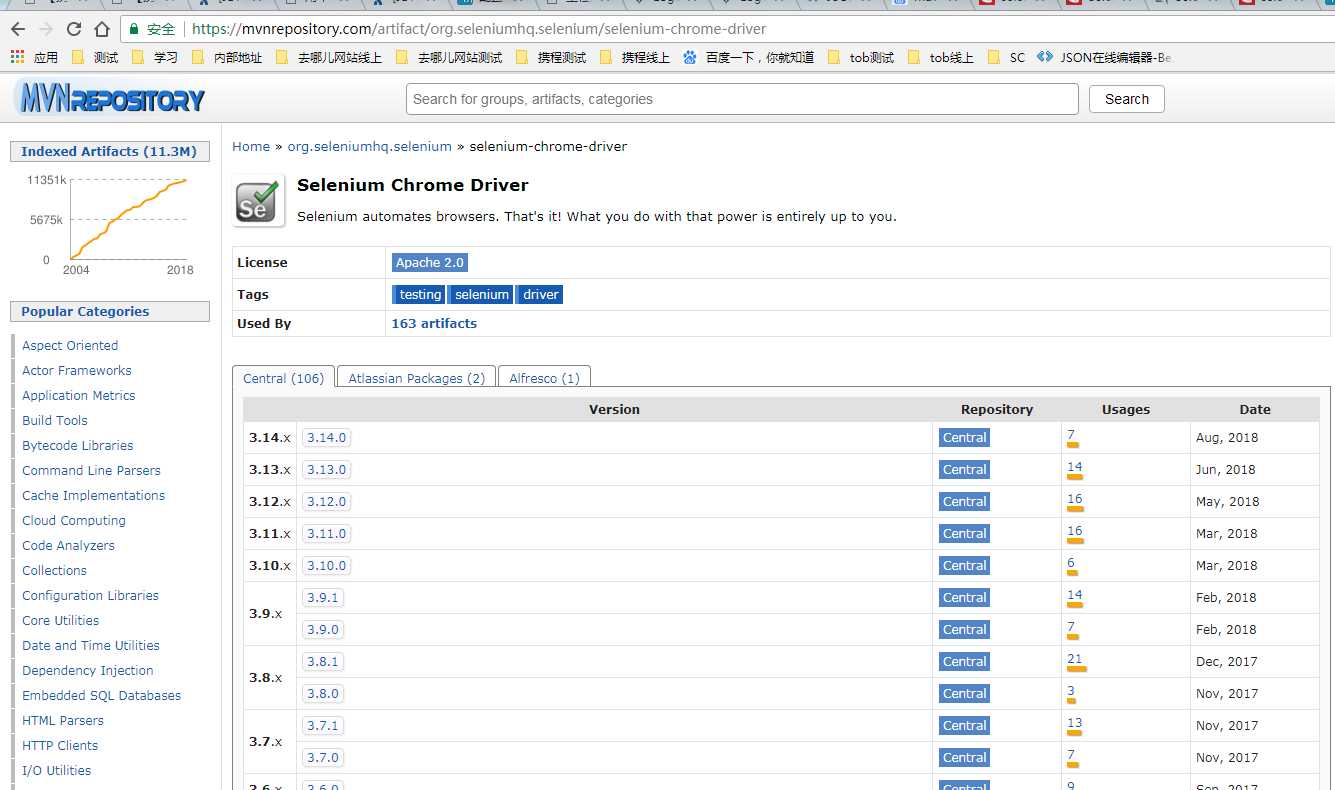Screen dimensions: 1335x790
Task: Open version 3.10.0
Action: coord(327,565)
